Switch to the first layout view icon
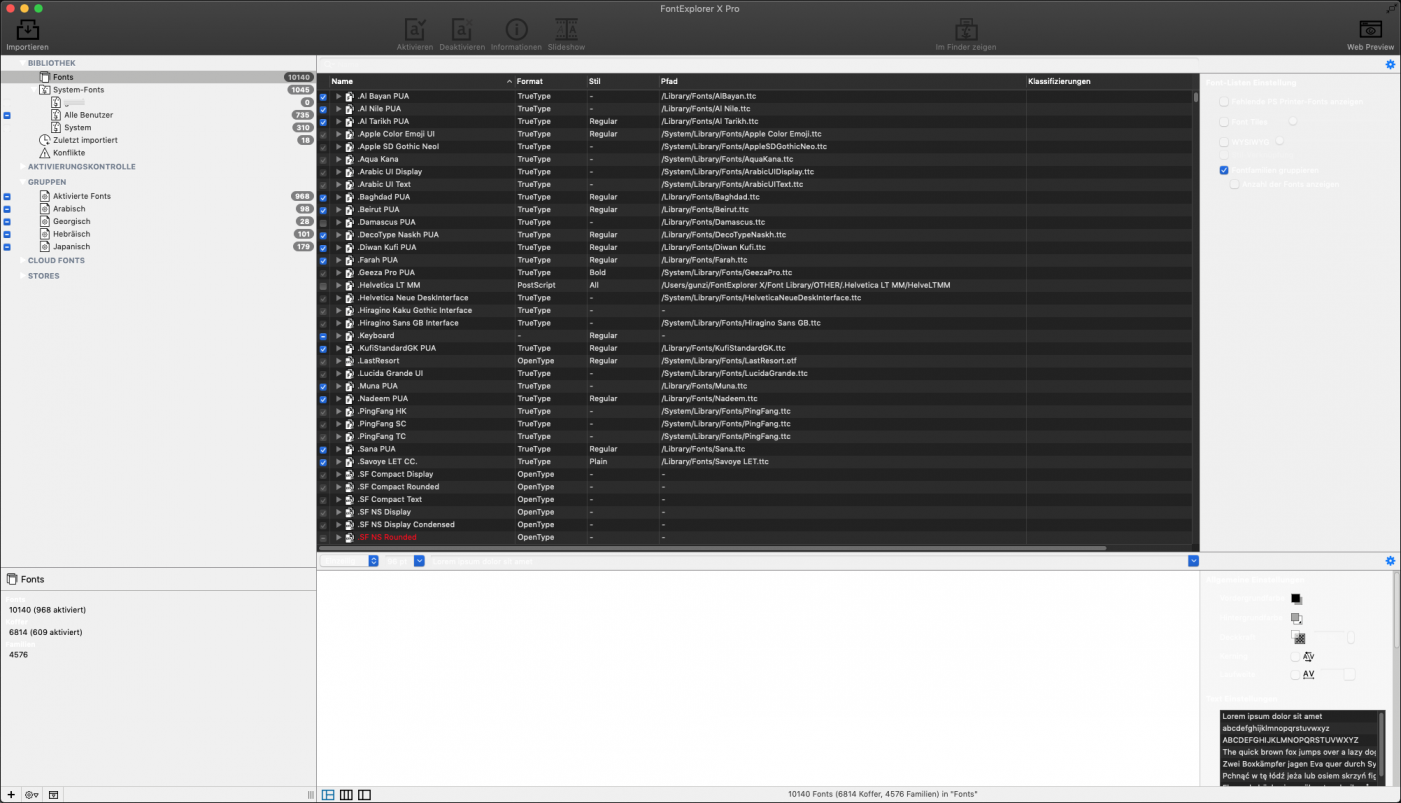1401x803 pixels. pos(328,795)
